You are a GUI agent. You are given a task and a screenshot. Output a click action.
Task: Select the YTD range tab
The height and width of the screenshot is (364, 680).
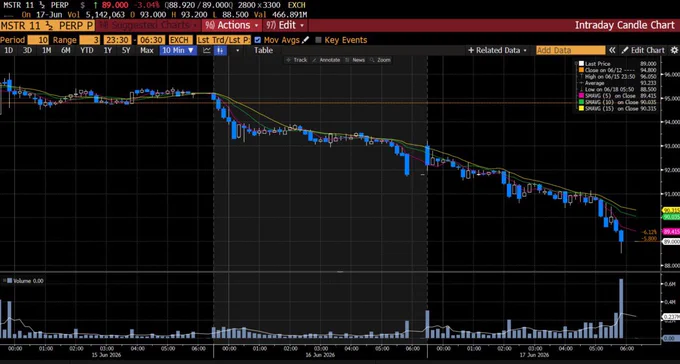click(87, 50)
